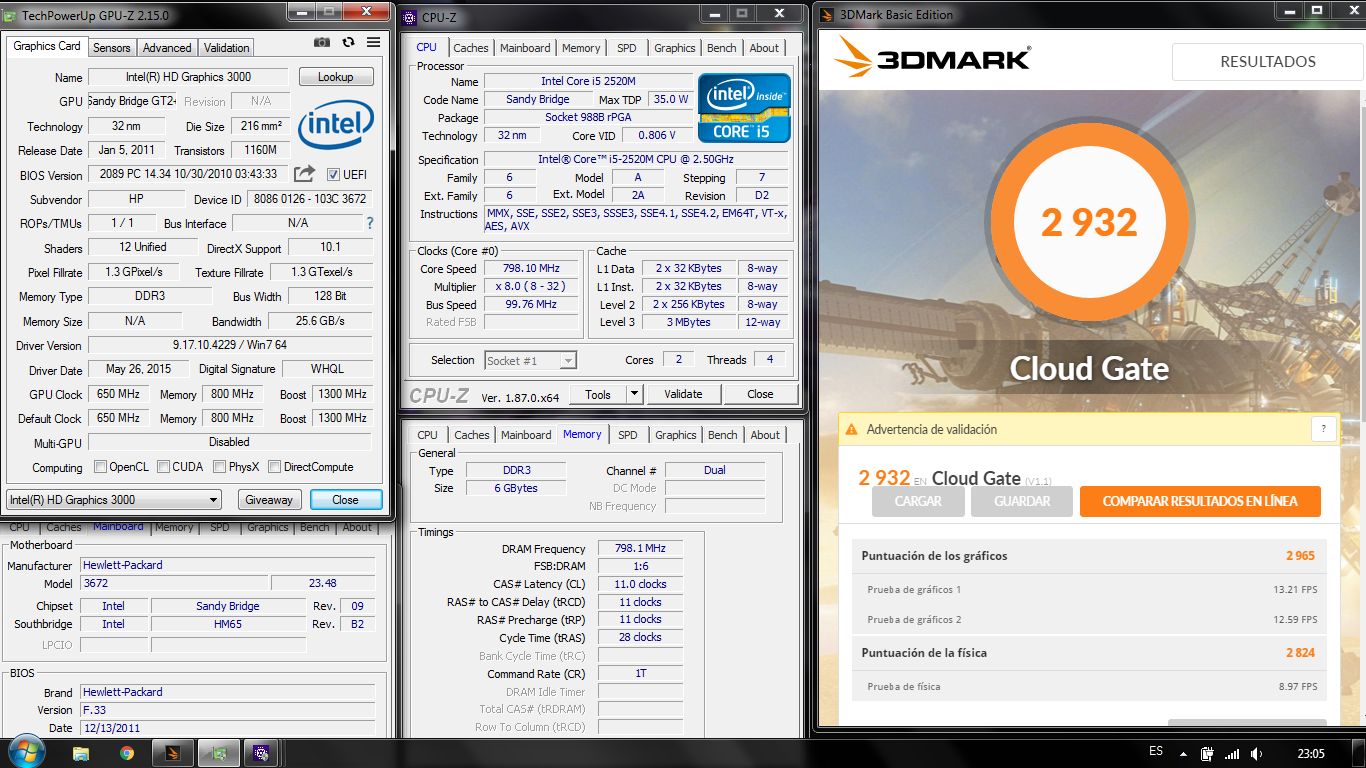Click the power plug tray icon
1366x768 pixels.
point(1207,754)
